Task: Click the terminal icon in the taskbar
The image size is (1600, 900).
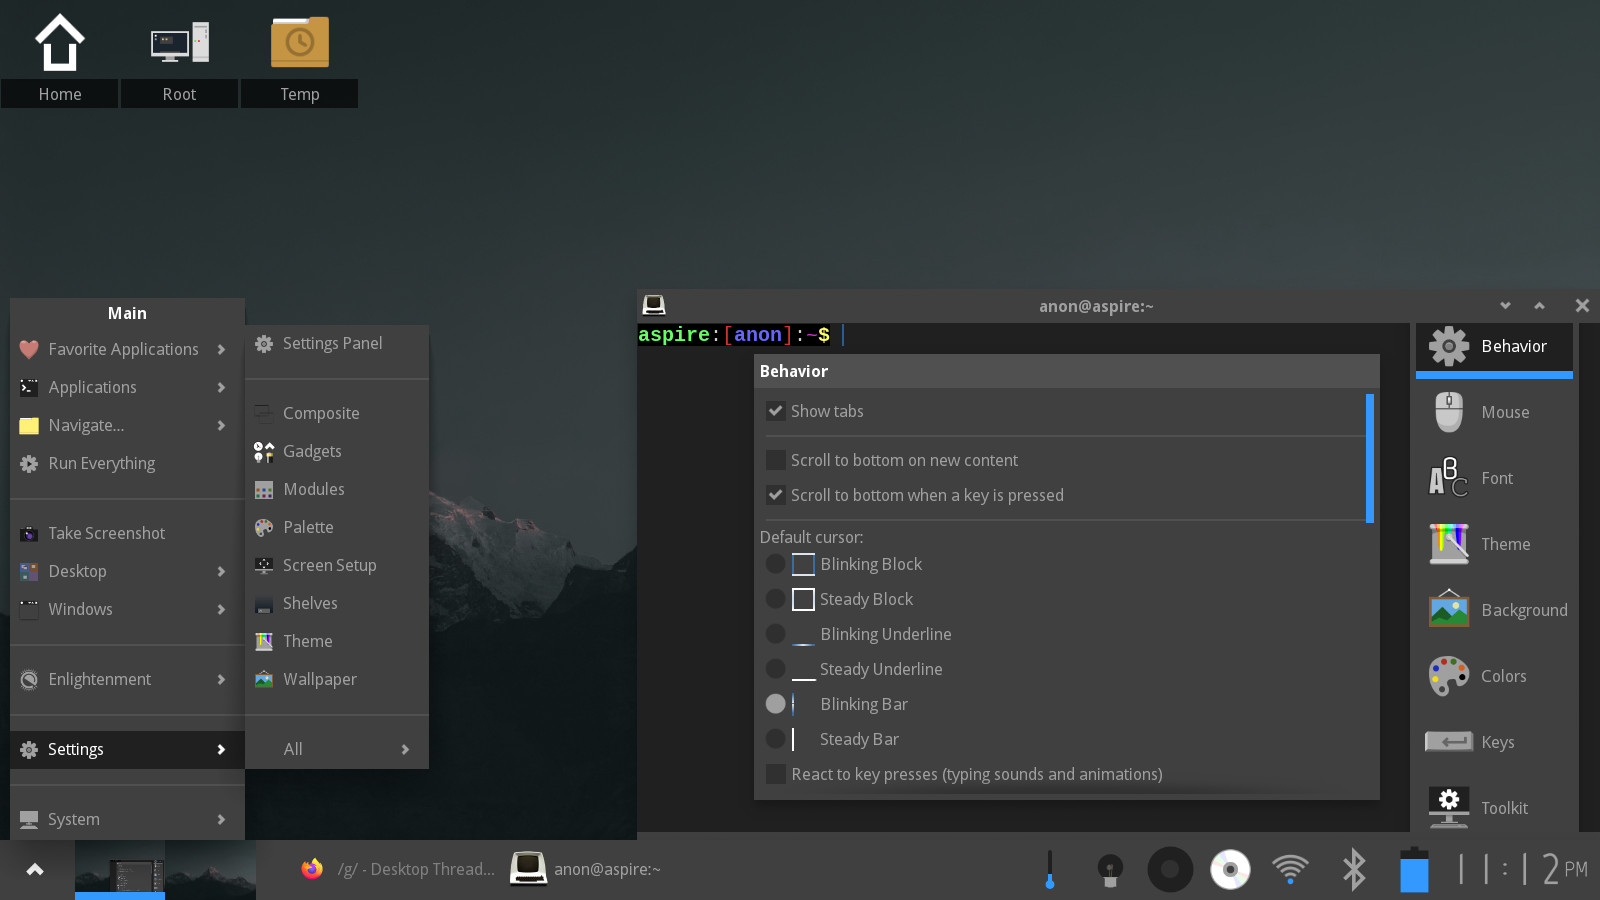Action: [528, 869]
